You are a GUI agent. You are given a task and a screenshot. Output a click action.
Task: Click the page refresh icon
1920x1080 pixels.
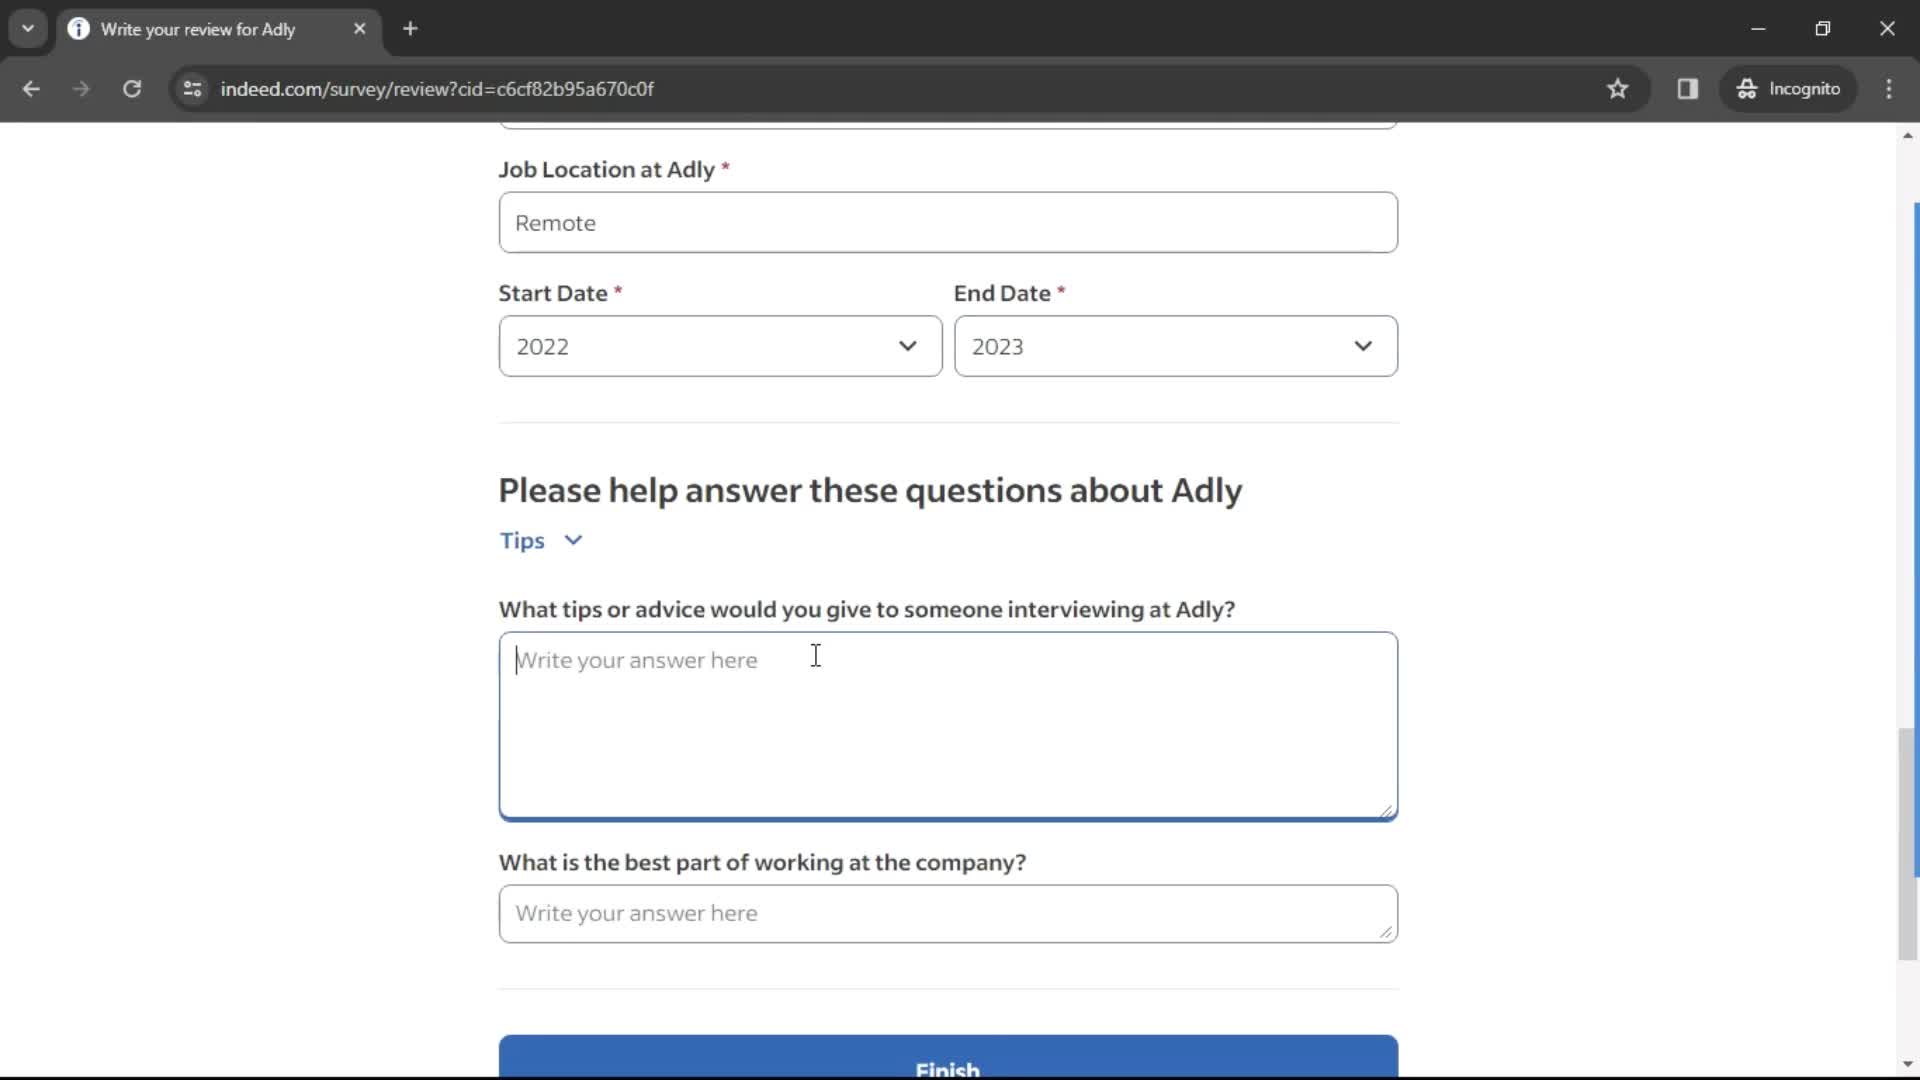pyautogui.click(x=132, y=88)
